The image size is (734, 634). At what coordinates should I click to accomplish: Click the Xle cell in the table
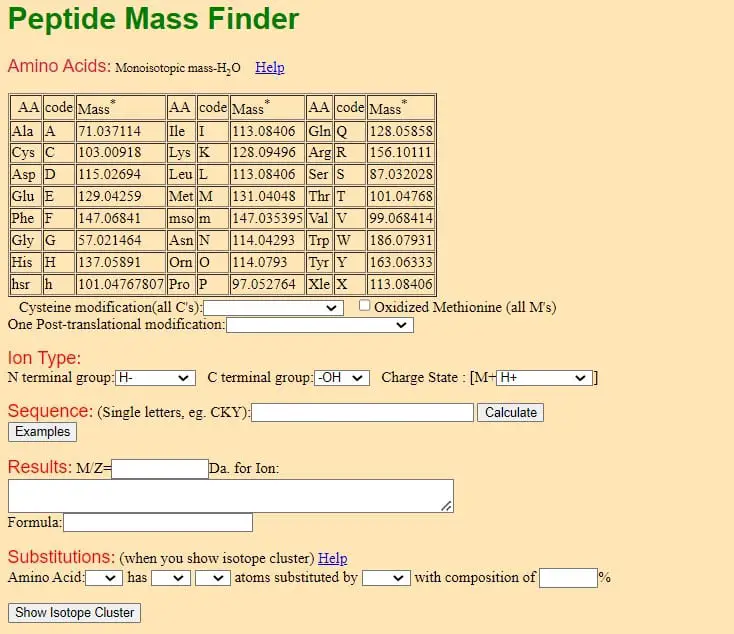pyautogui.click(x=320, y=285)
